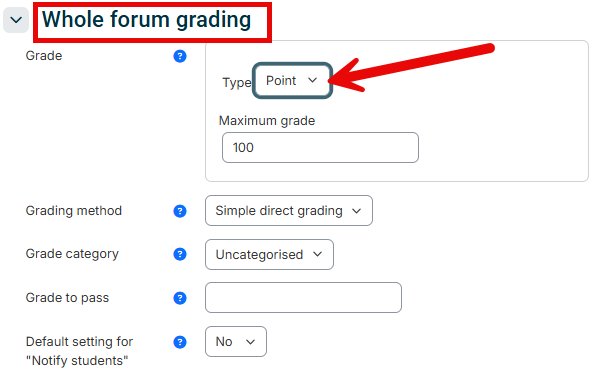This screenshot has height=380, width=601.
Task: Click the Maximum grade field containing 100
Action: 320,148
